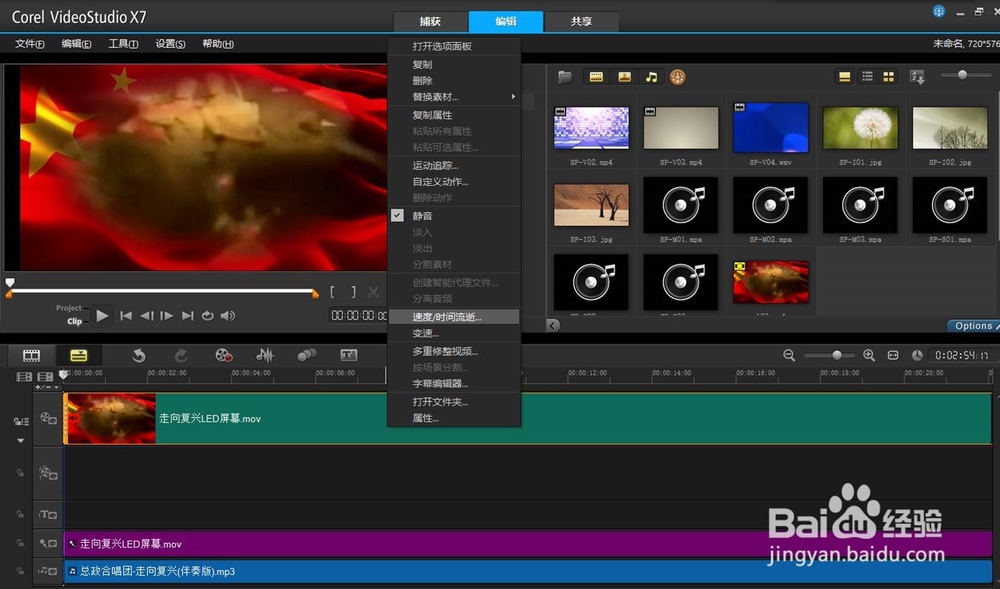Click the scissors split clip icon
Viewport: 1000px width, 589px height.
pyautogui.click(x=373, y=292)
